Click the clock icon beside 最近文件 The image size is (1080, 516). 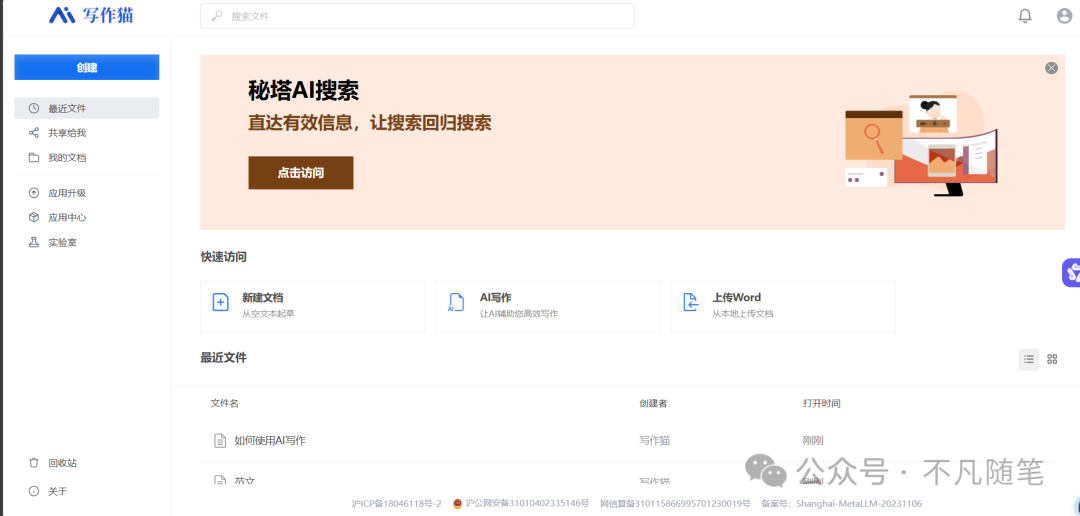(34, 108)
